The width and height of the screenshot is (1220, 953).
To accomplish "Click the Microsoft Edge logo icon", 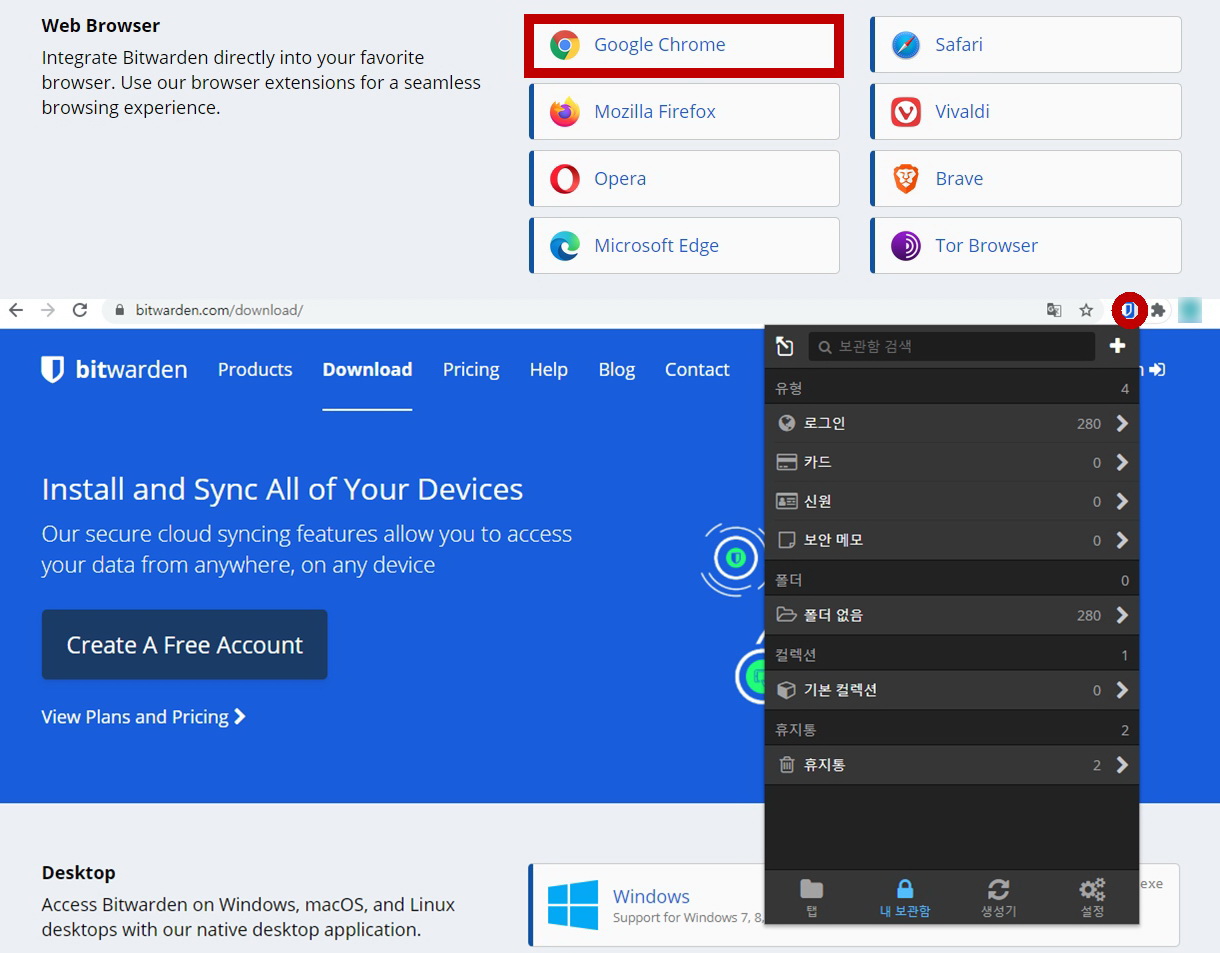I will 565,246.
